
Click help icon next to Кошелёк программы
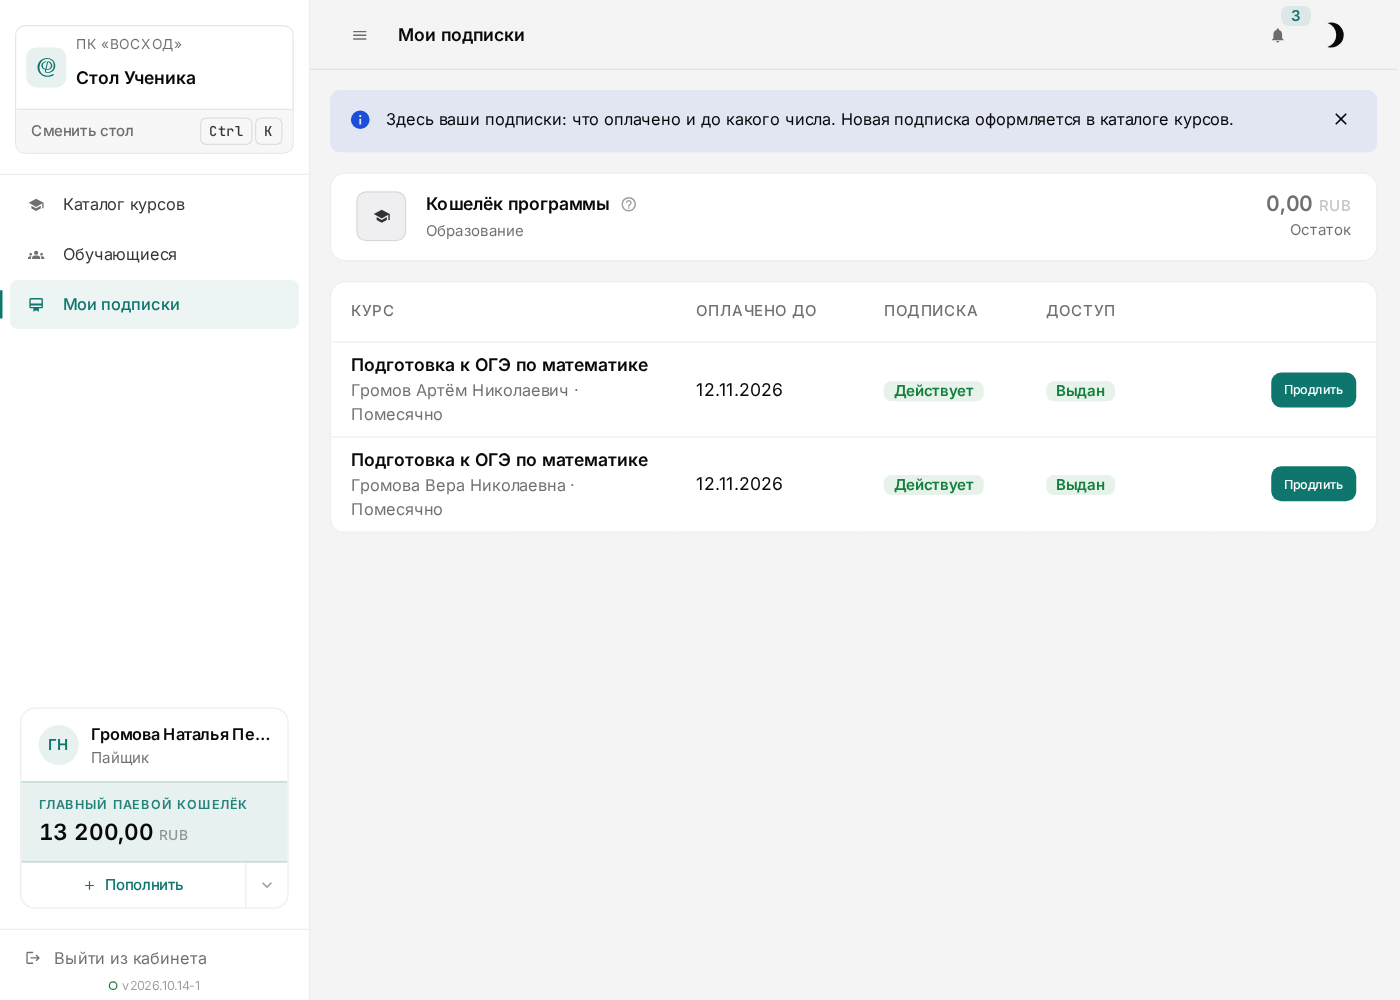[x=629, y=204]
